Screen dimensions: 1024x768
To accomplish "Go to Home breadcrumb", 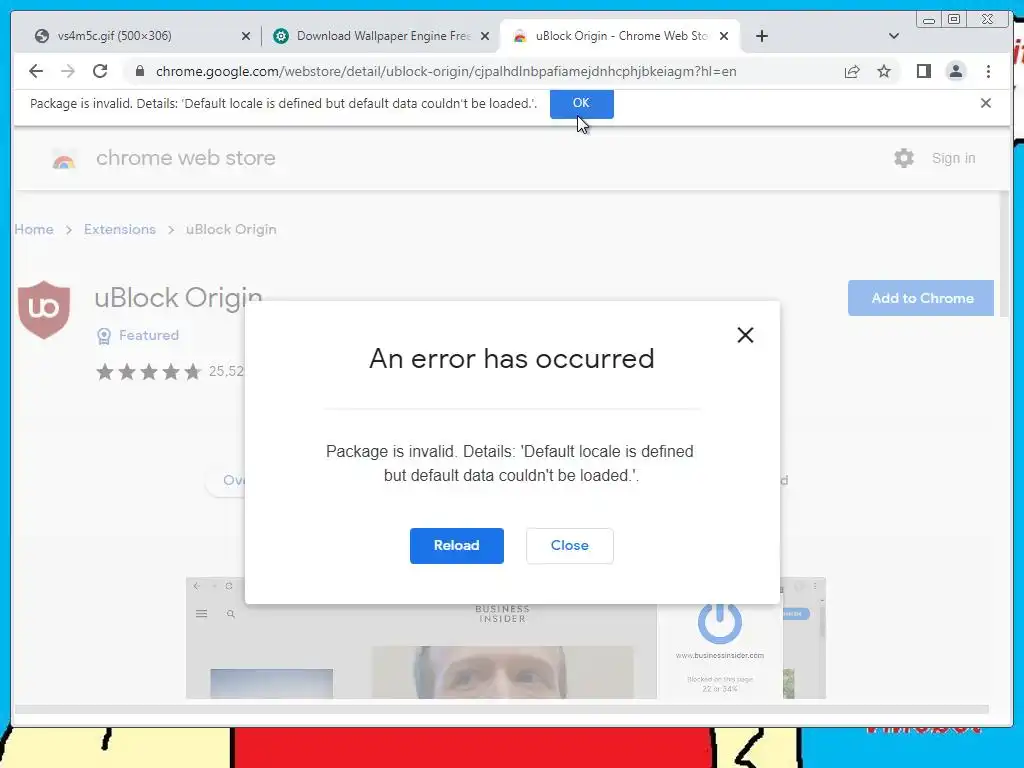I will [34, 229].
